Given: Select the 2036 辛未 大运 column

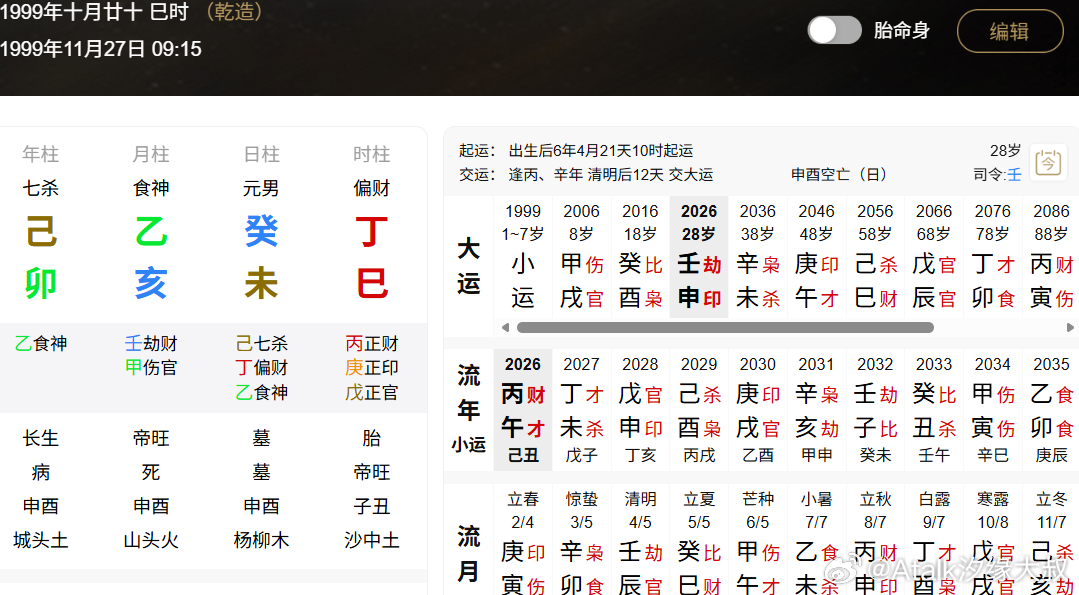Looking at the screenshot, I should coord(758,257).
